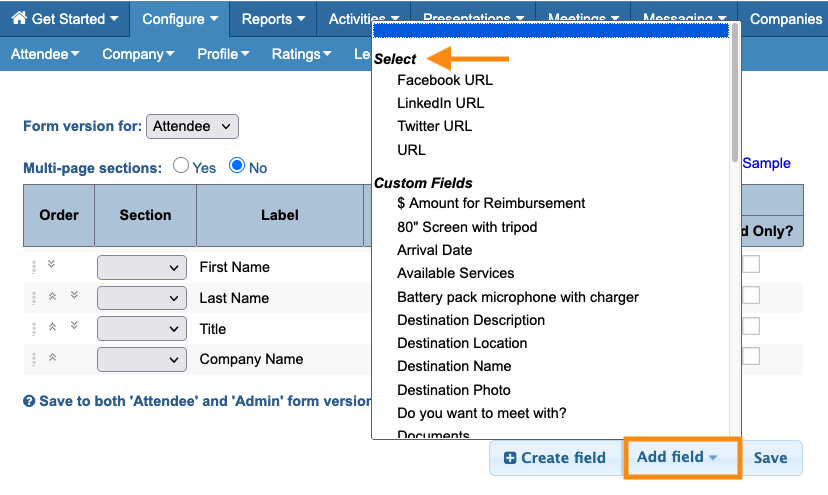This screenshot has width=828, height=495.
Task: Open the Section dropdown for Last Name
Action: point(142,298)
